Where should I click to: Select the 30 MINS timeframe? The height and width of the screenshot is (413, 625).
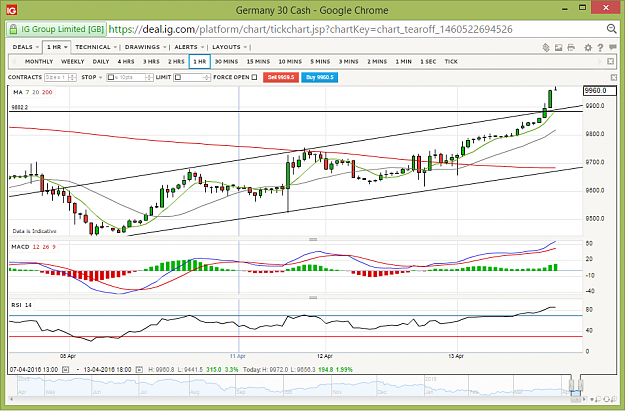point(226,61)
